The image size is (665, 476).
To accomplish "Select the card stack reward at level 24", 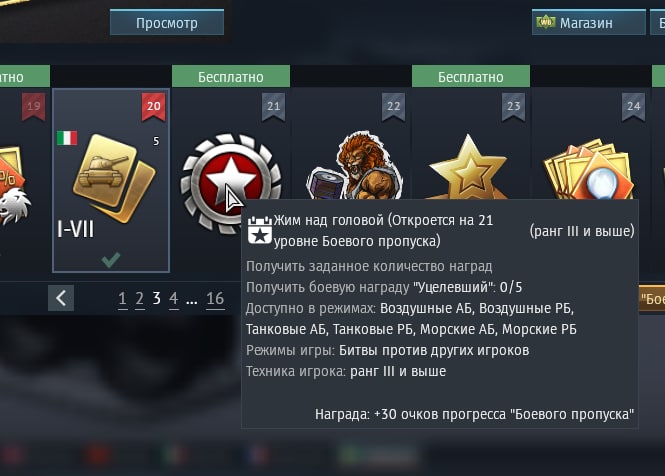I will tap(589, 170).
